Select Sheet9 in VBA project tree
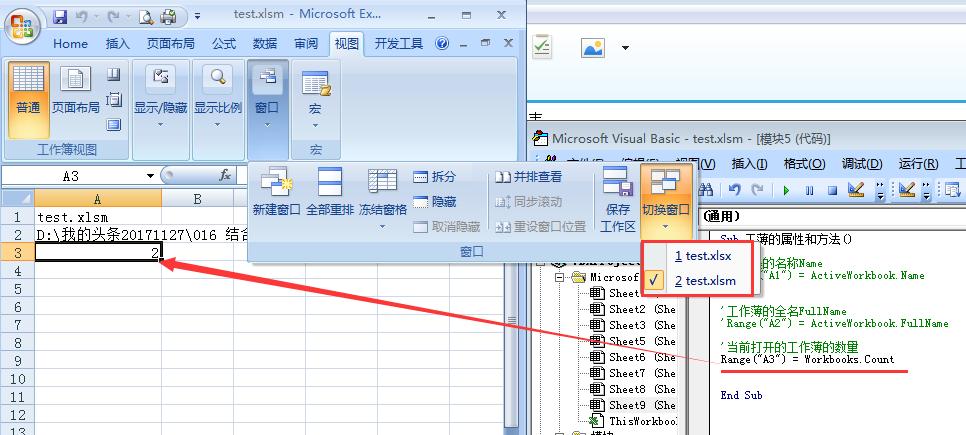This screenshot has width=966, height=435. (x=633, y=405)
